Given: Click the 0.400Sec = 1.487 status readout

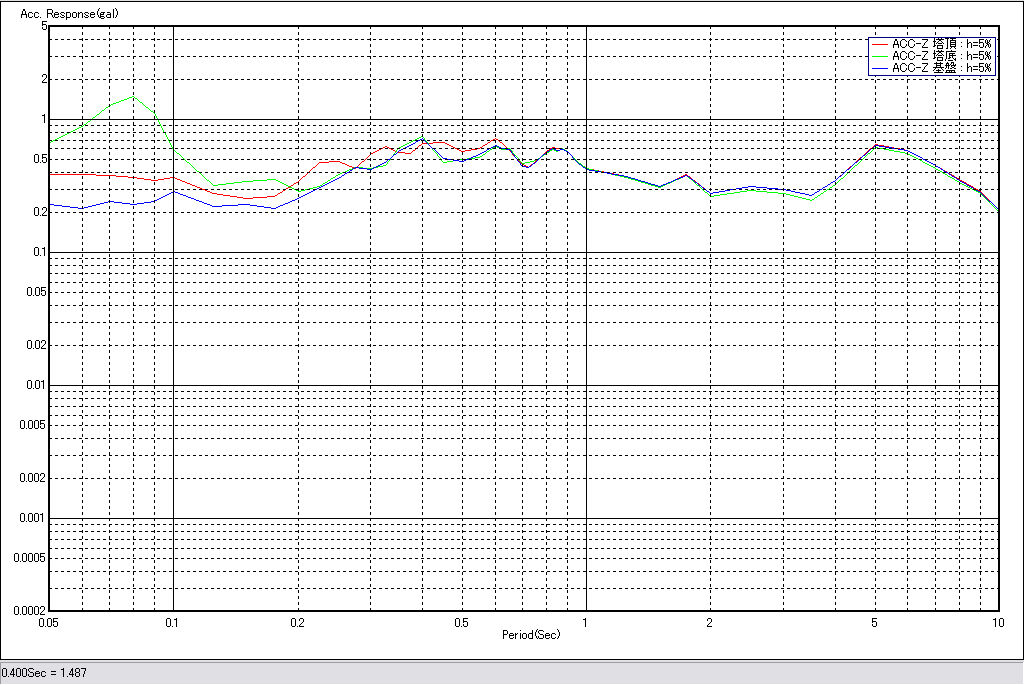Looking at the screenshot, I should 45,673.
